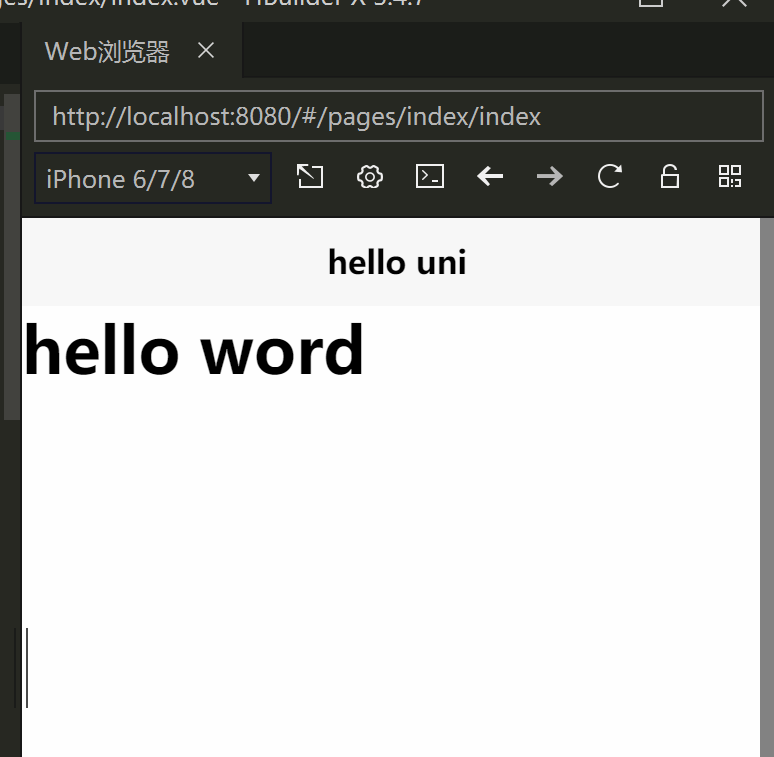The width and height of the screenshot is (774, 757).
Task: Toggle the lock icon in toolbar
Action: click(x=670, y=176)
